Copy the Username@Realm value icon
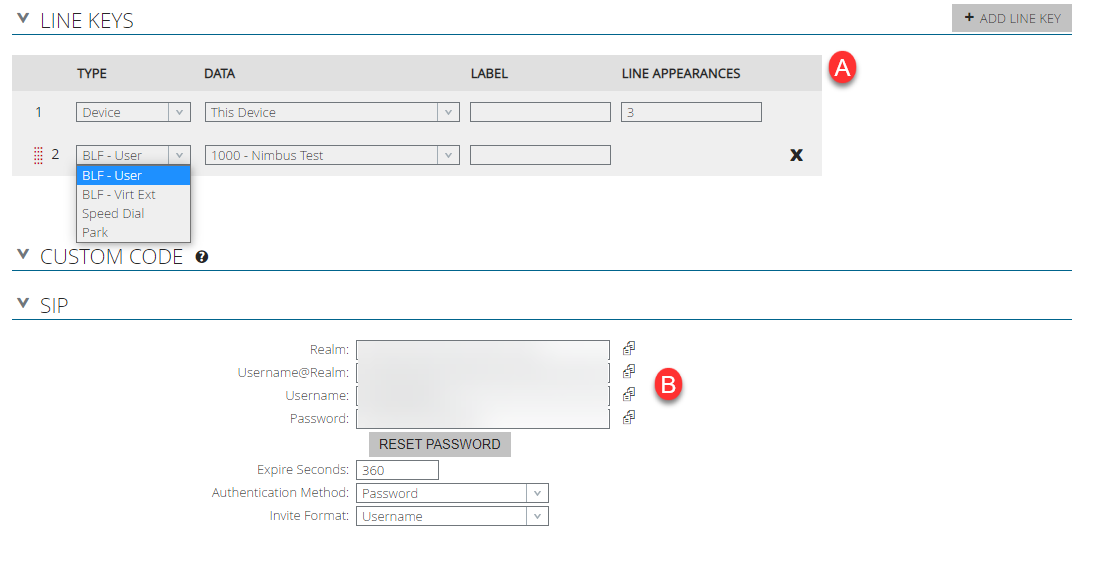Viewport: 1107px width, 575px height. click(629, 371)
